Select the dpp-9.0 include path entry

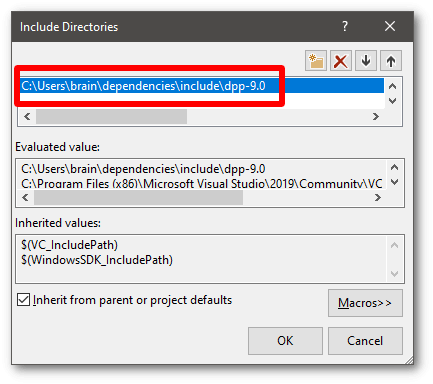click(x=202, y=86)
